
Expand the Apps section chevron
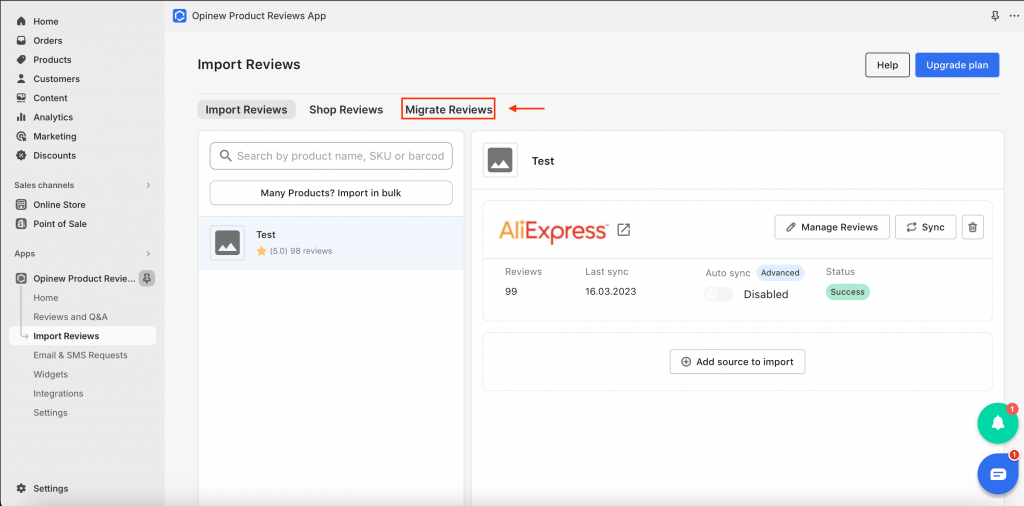tap(148, 253)
